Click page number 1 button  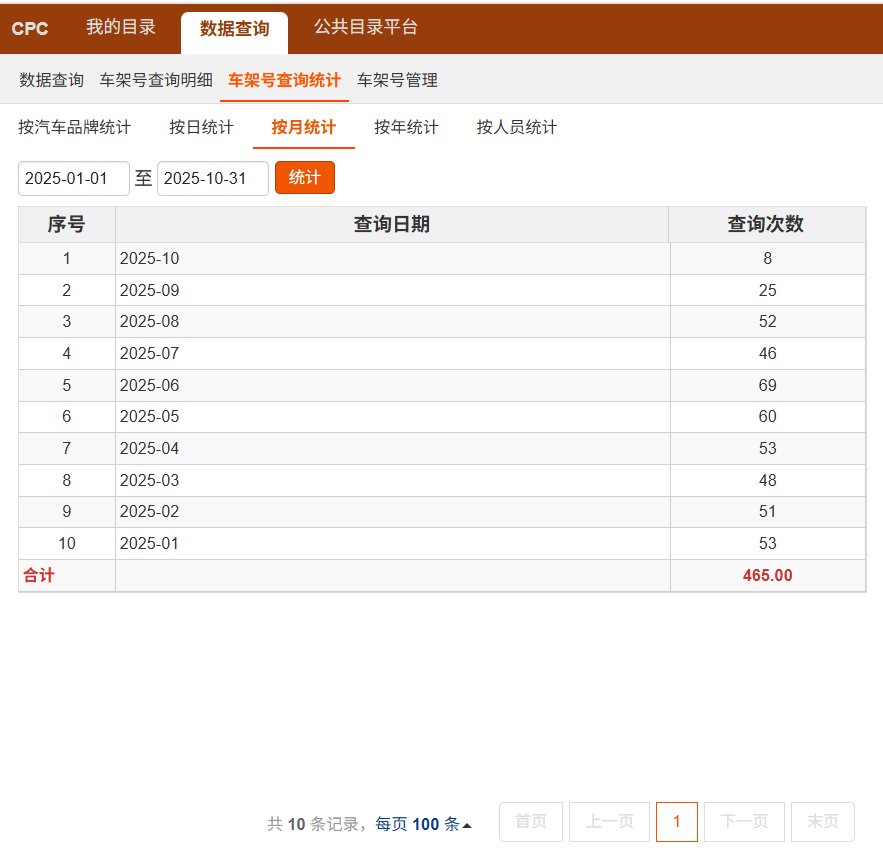pos(677,822)
